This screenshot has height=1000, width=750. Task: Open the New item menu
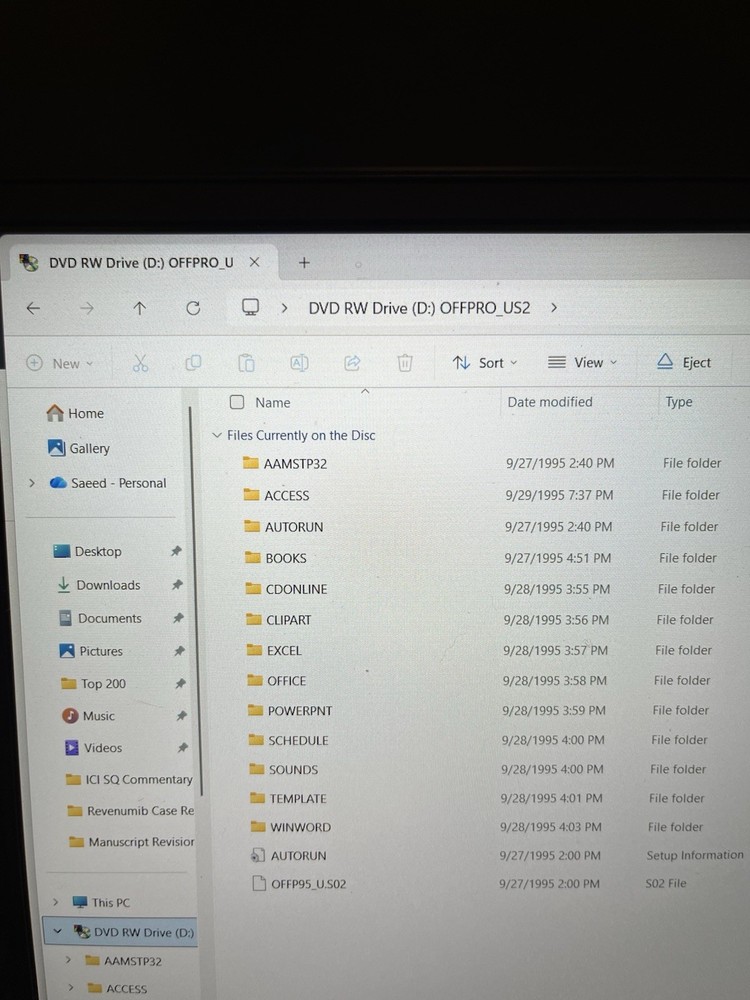click(x=59, y=364)
